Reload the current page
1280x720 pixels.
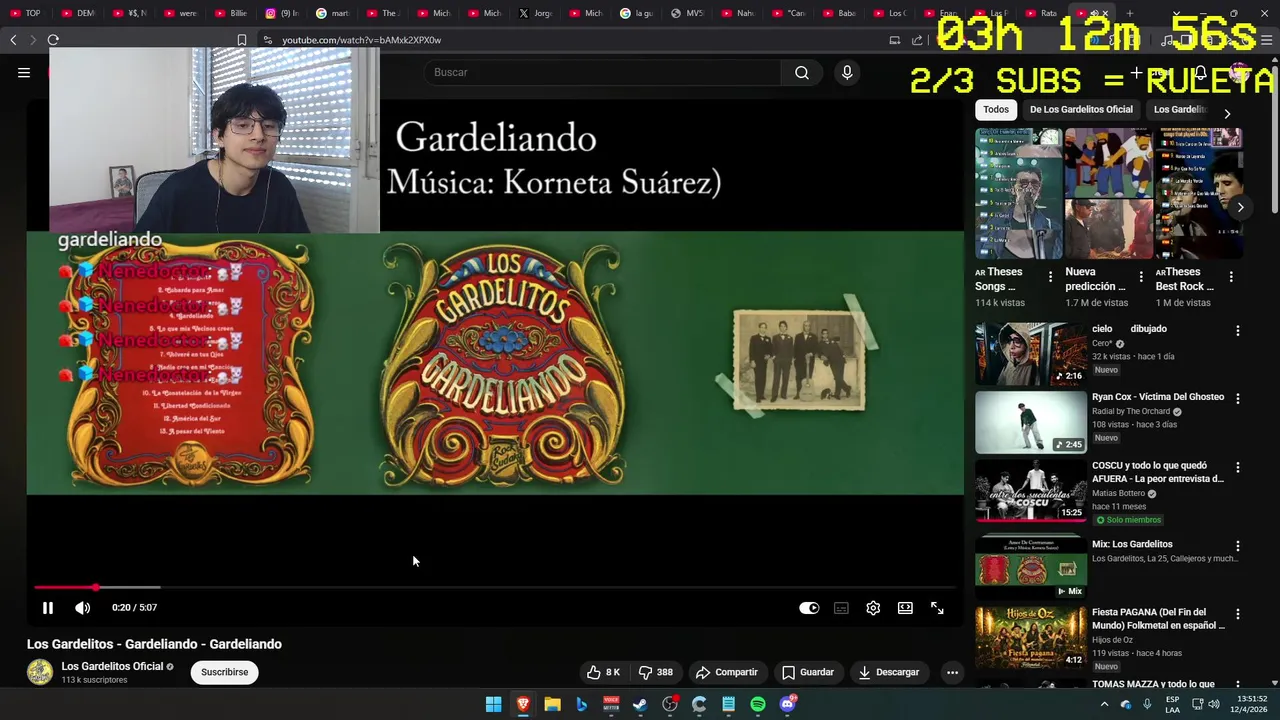tap(53, 40)
